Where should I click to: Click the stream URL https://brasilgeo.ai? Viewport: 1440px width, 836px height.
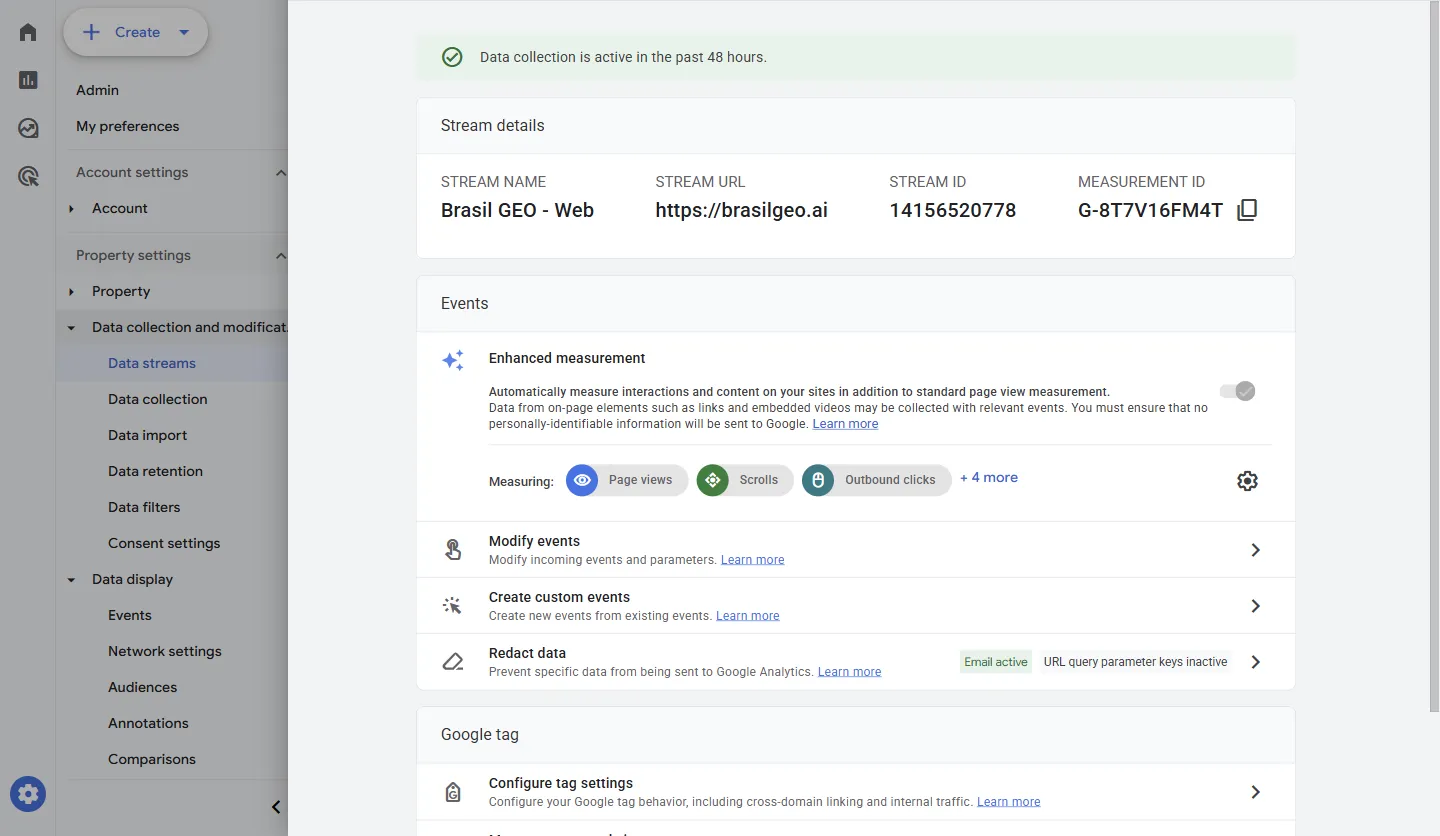[742, 210]
